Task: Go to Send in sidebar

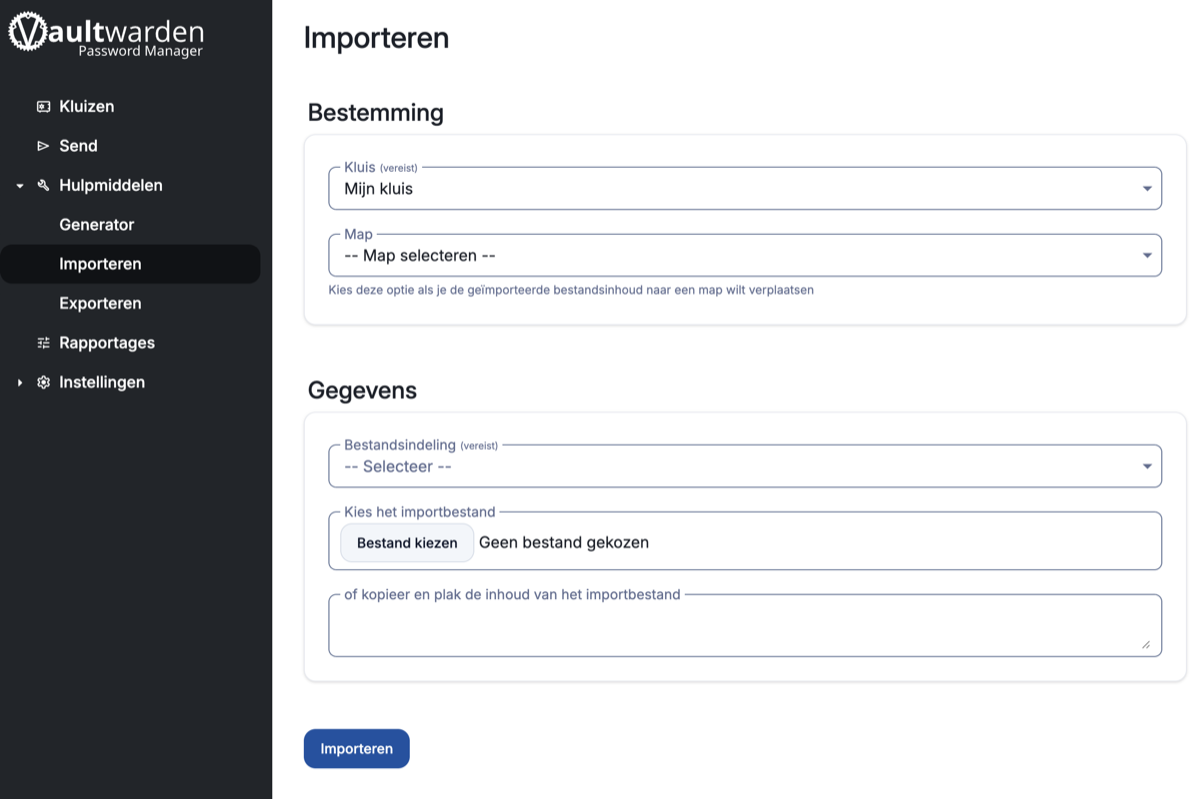Action: coord(78,146)
